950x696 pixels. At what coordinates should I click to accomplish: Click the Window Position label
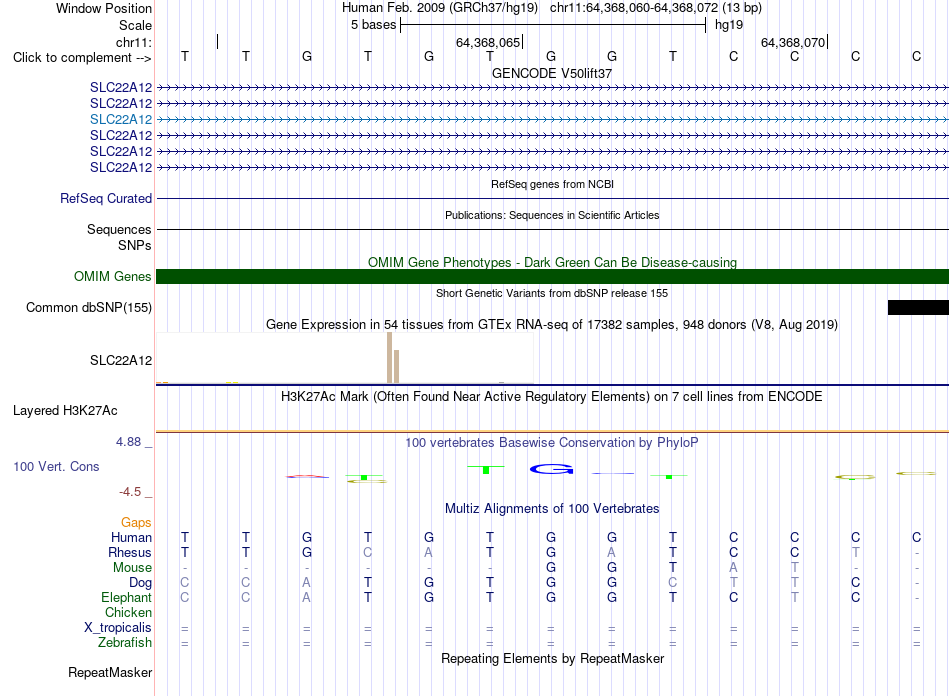(104, 8)
